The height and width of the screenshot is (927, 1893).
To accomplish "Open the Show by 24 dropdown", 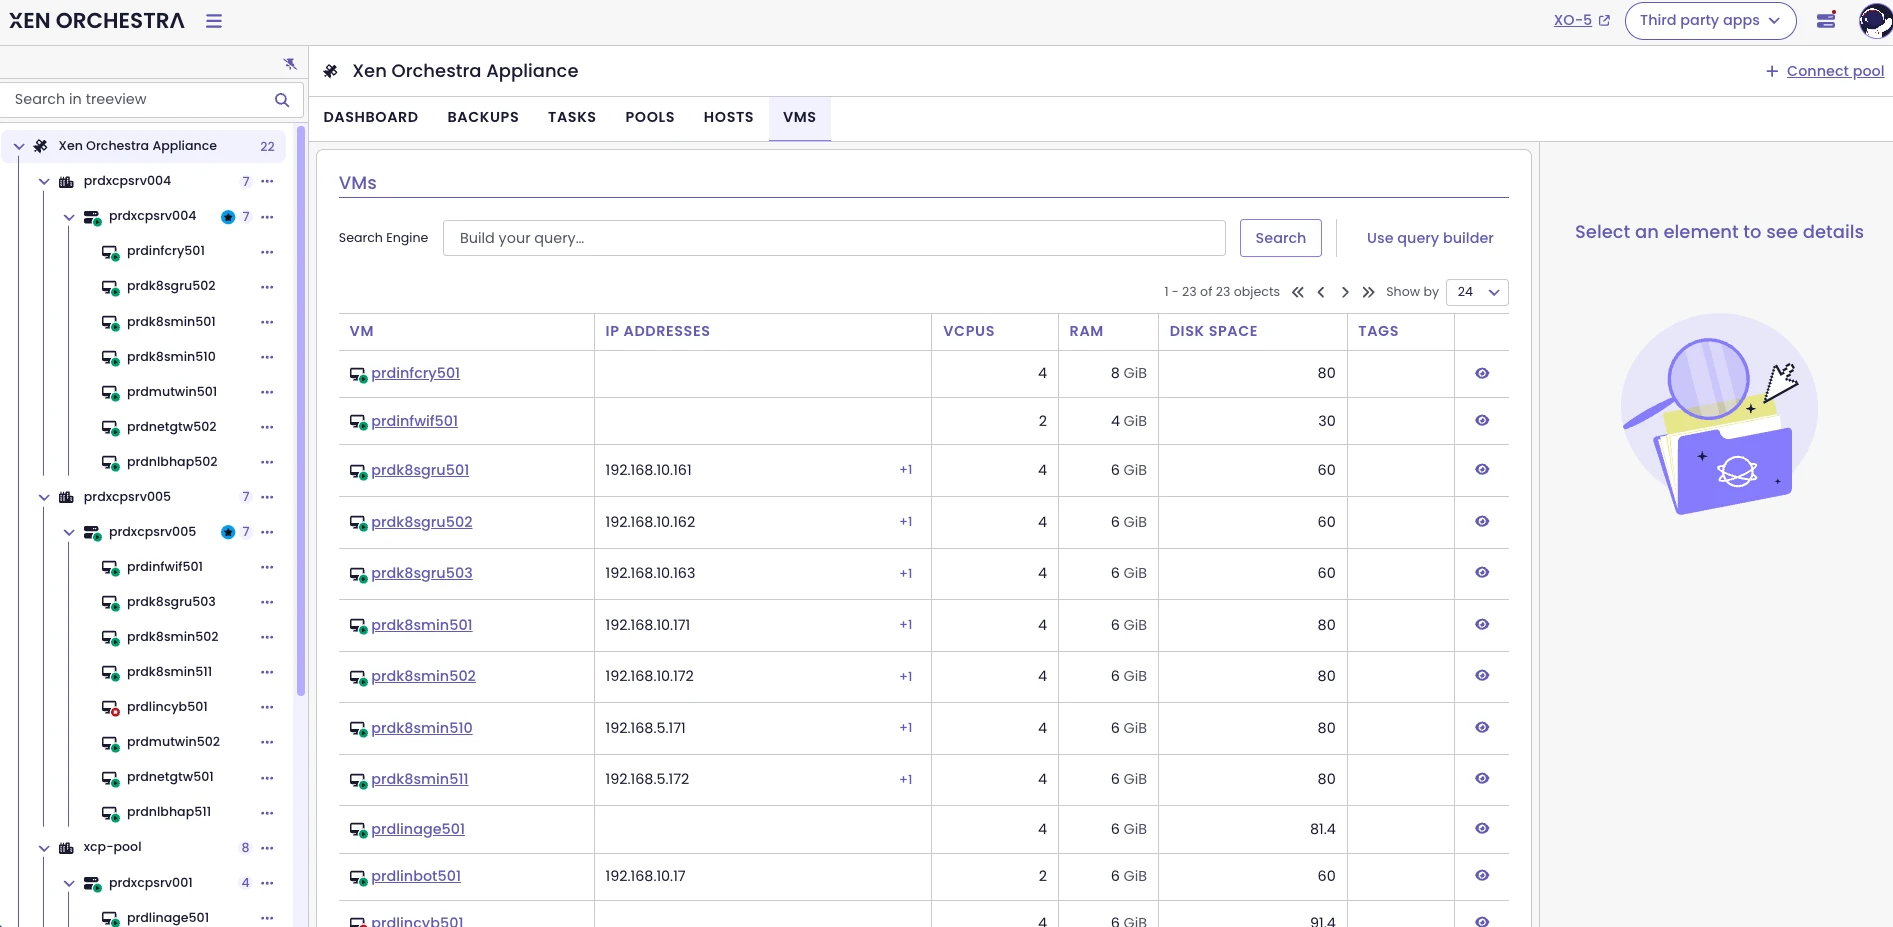I will pyautogui.click(x=1477, y=292).
